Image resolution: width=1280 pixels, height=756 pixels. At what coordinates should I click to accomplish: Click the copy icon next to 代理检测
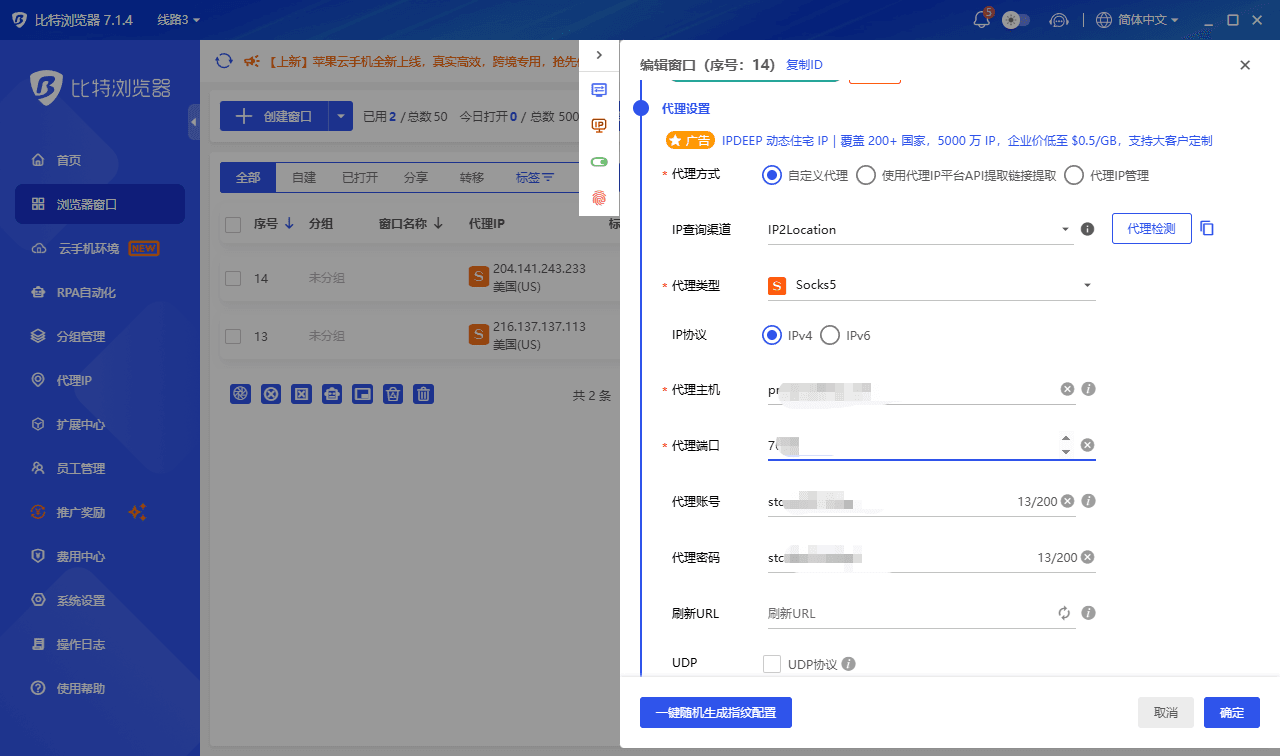click(1207, 228)
